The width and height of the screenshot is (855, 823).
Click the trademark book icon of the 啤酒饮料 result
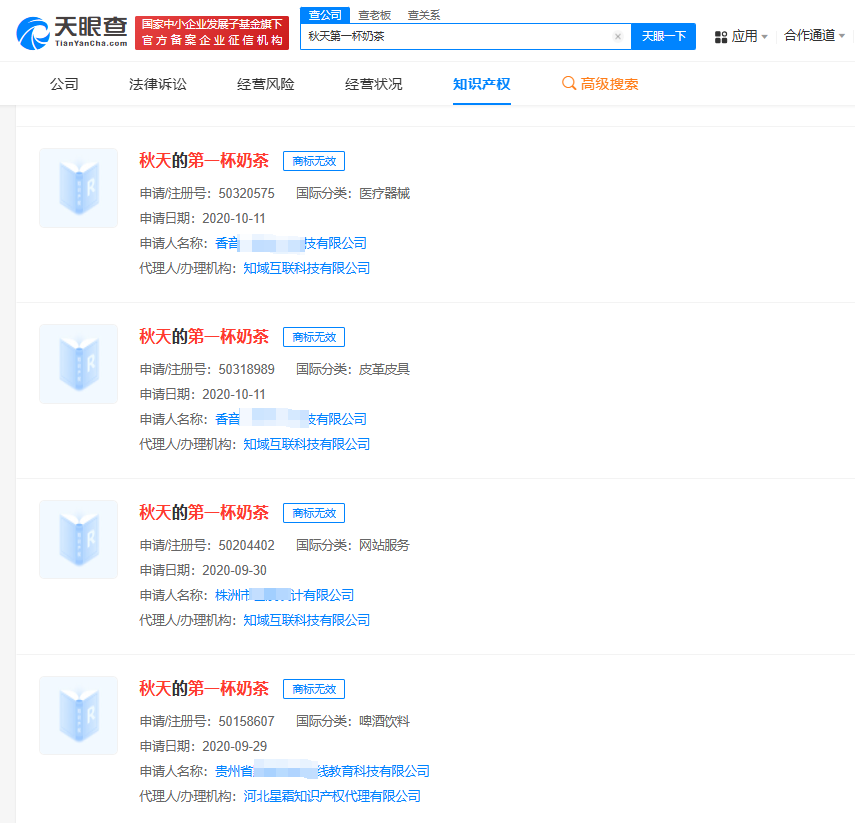78,715
